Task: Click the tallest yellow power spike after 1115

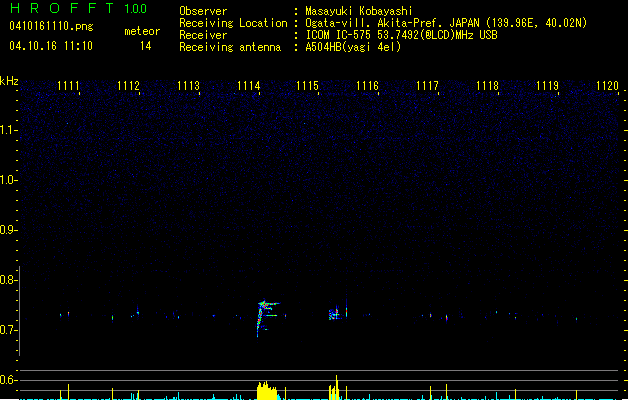Action: point(337,387)
